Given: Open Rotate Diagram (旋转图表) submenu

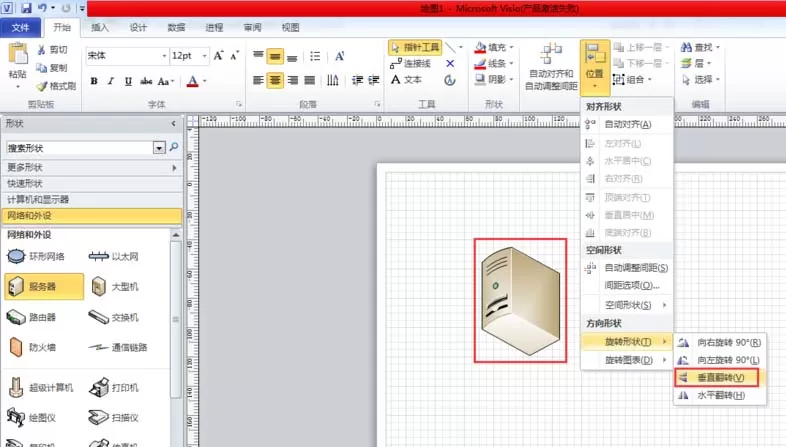Looking at the screenshot, I should [x=627, y=360].
